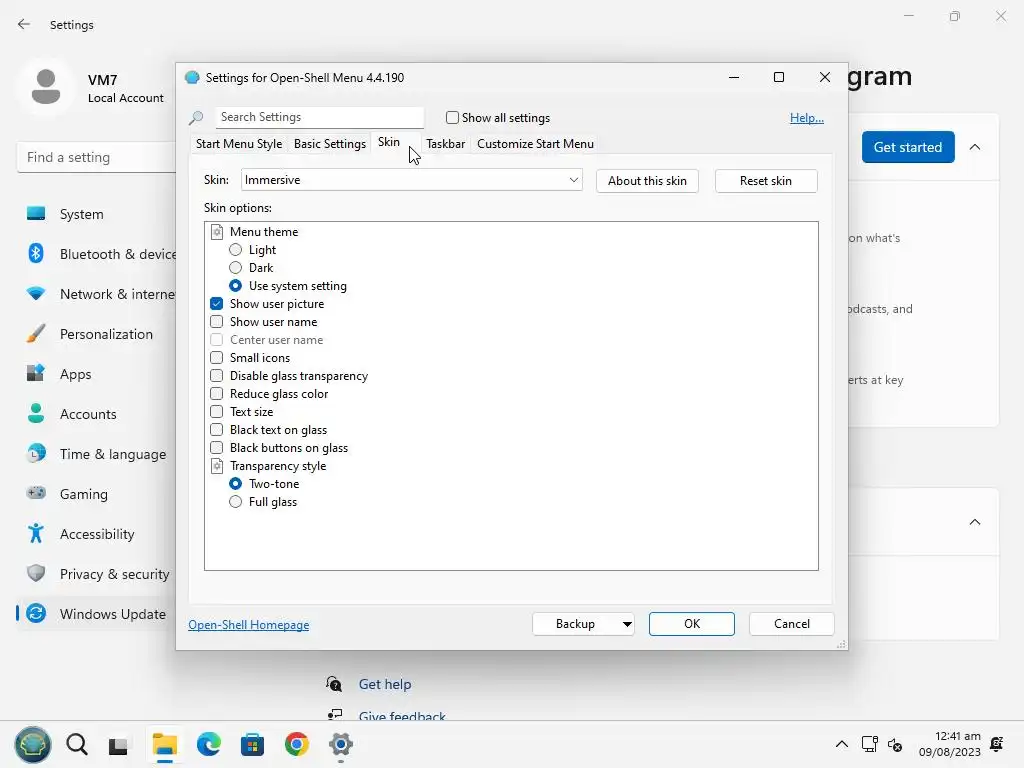Open the Open-Shell Homepage link
1024x768 pixels.
[249, 625]
